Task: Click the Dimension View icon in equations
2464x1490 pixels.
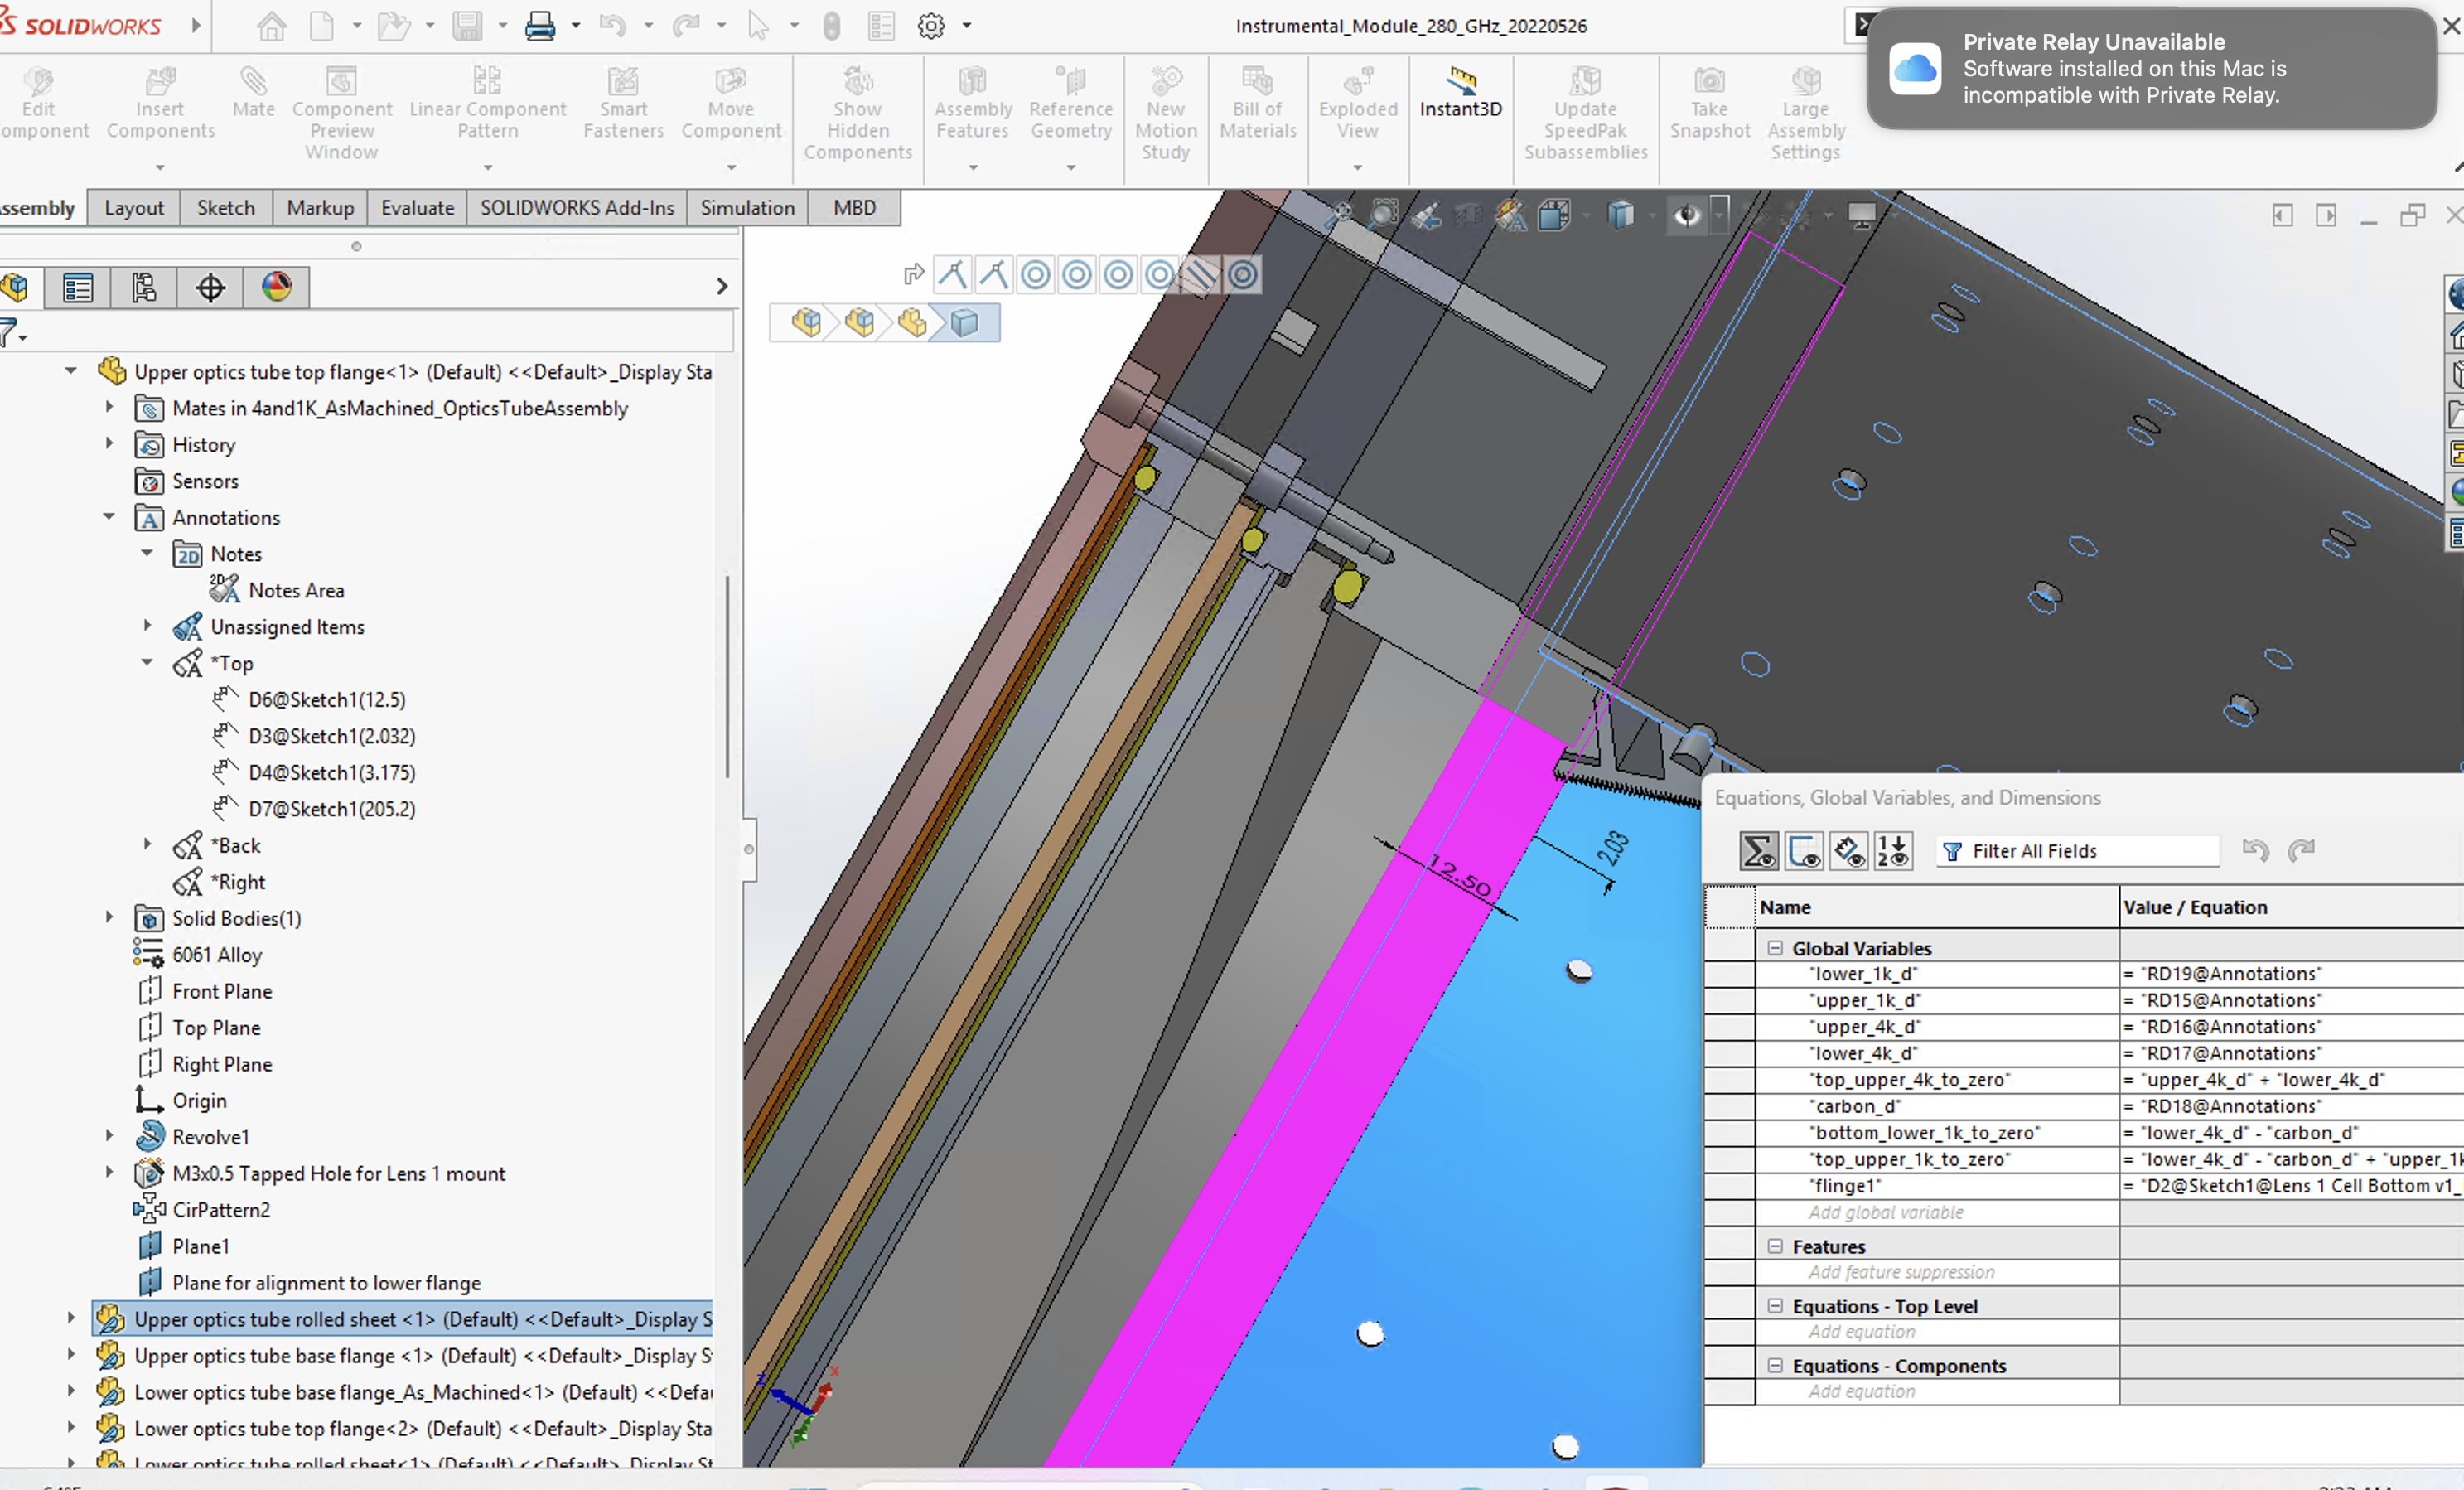Action: (1848, 851)
